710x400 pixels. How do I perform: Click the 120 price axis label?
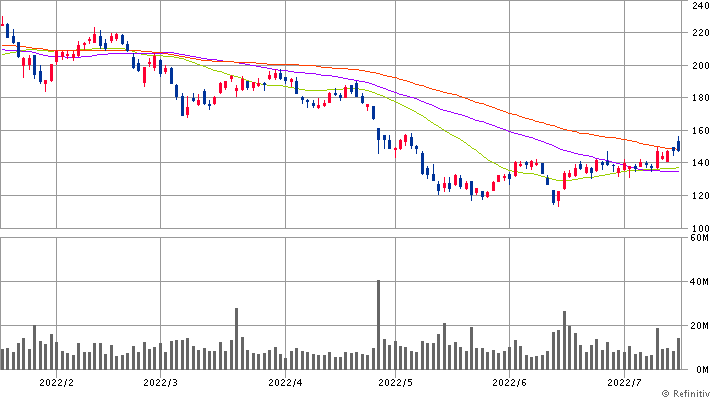click(x=700, y=196)
